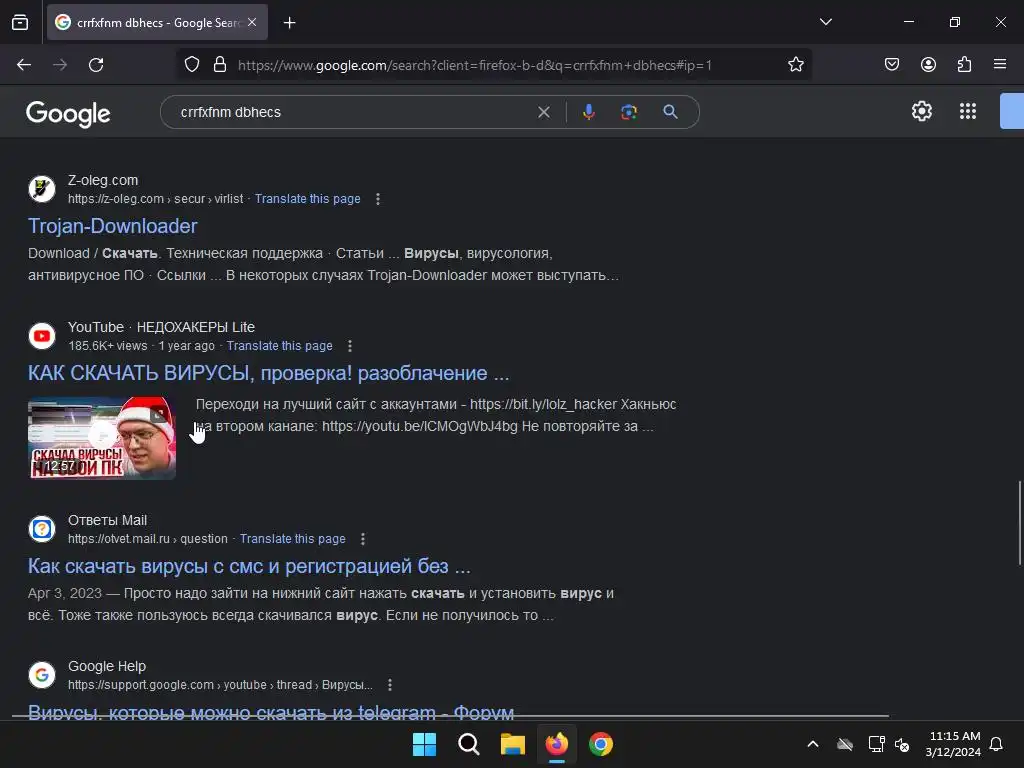The width and height of the screenshot is (1024, 768).
Task: Show hidden system tray icons
Action: pos(812,744)
